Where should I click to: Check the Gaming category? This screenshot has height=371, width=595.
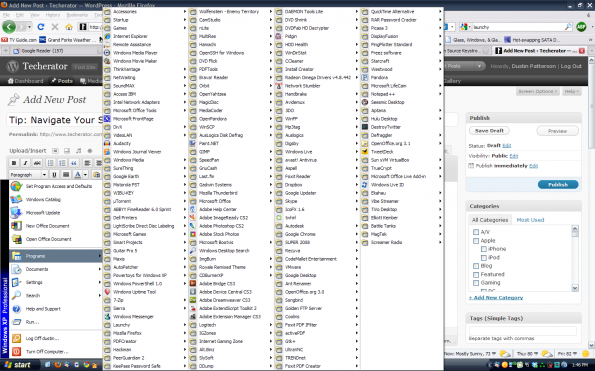click(476, 283)
